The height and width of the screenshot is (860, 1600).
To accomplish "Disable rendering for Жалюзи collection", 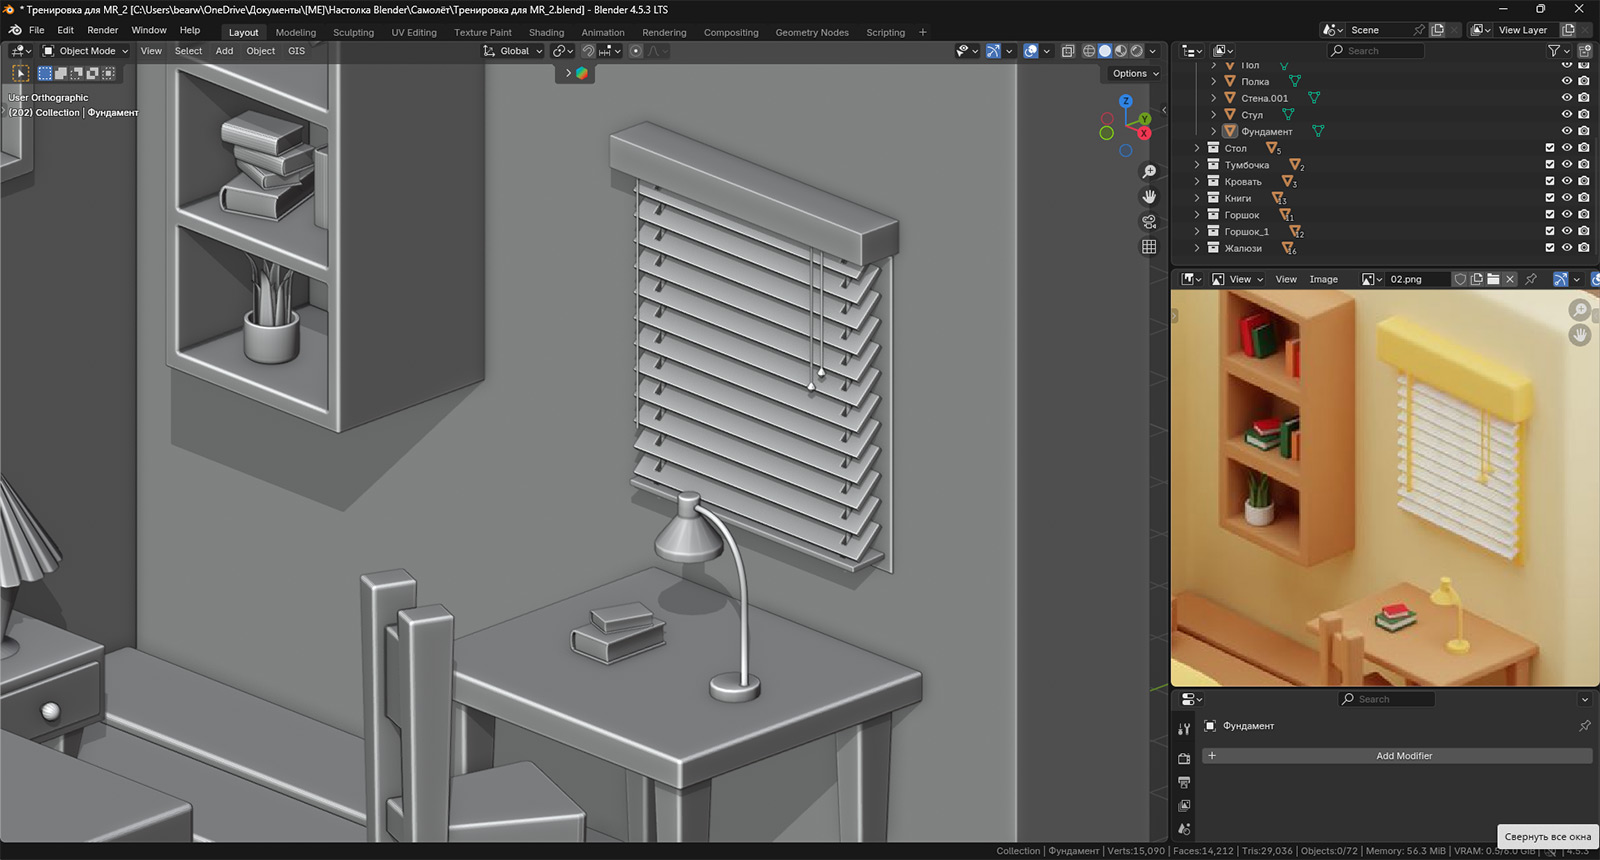I will 1584,248.
